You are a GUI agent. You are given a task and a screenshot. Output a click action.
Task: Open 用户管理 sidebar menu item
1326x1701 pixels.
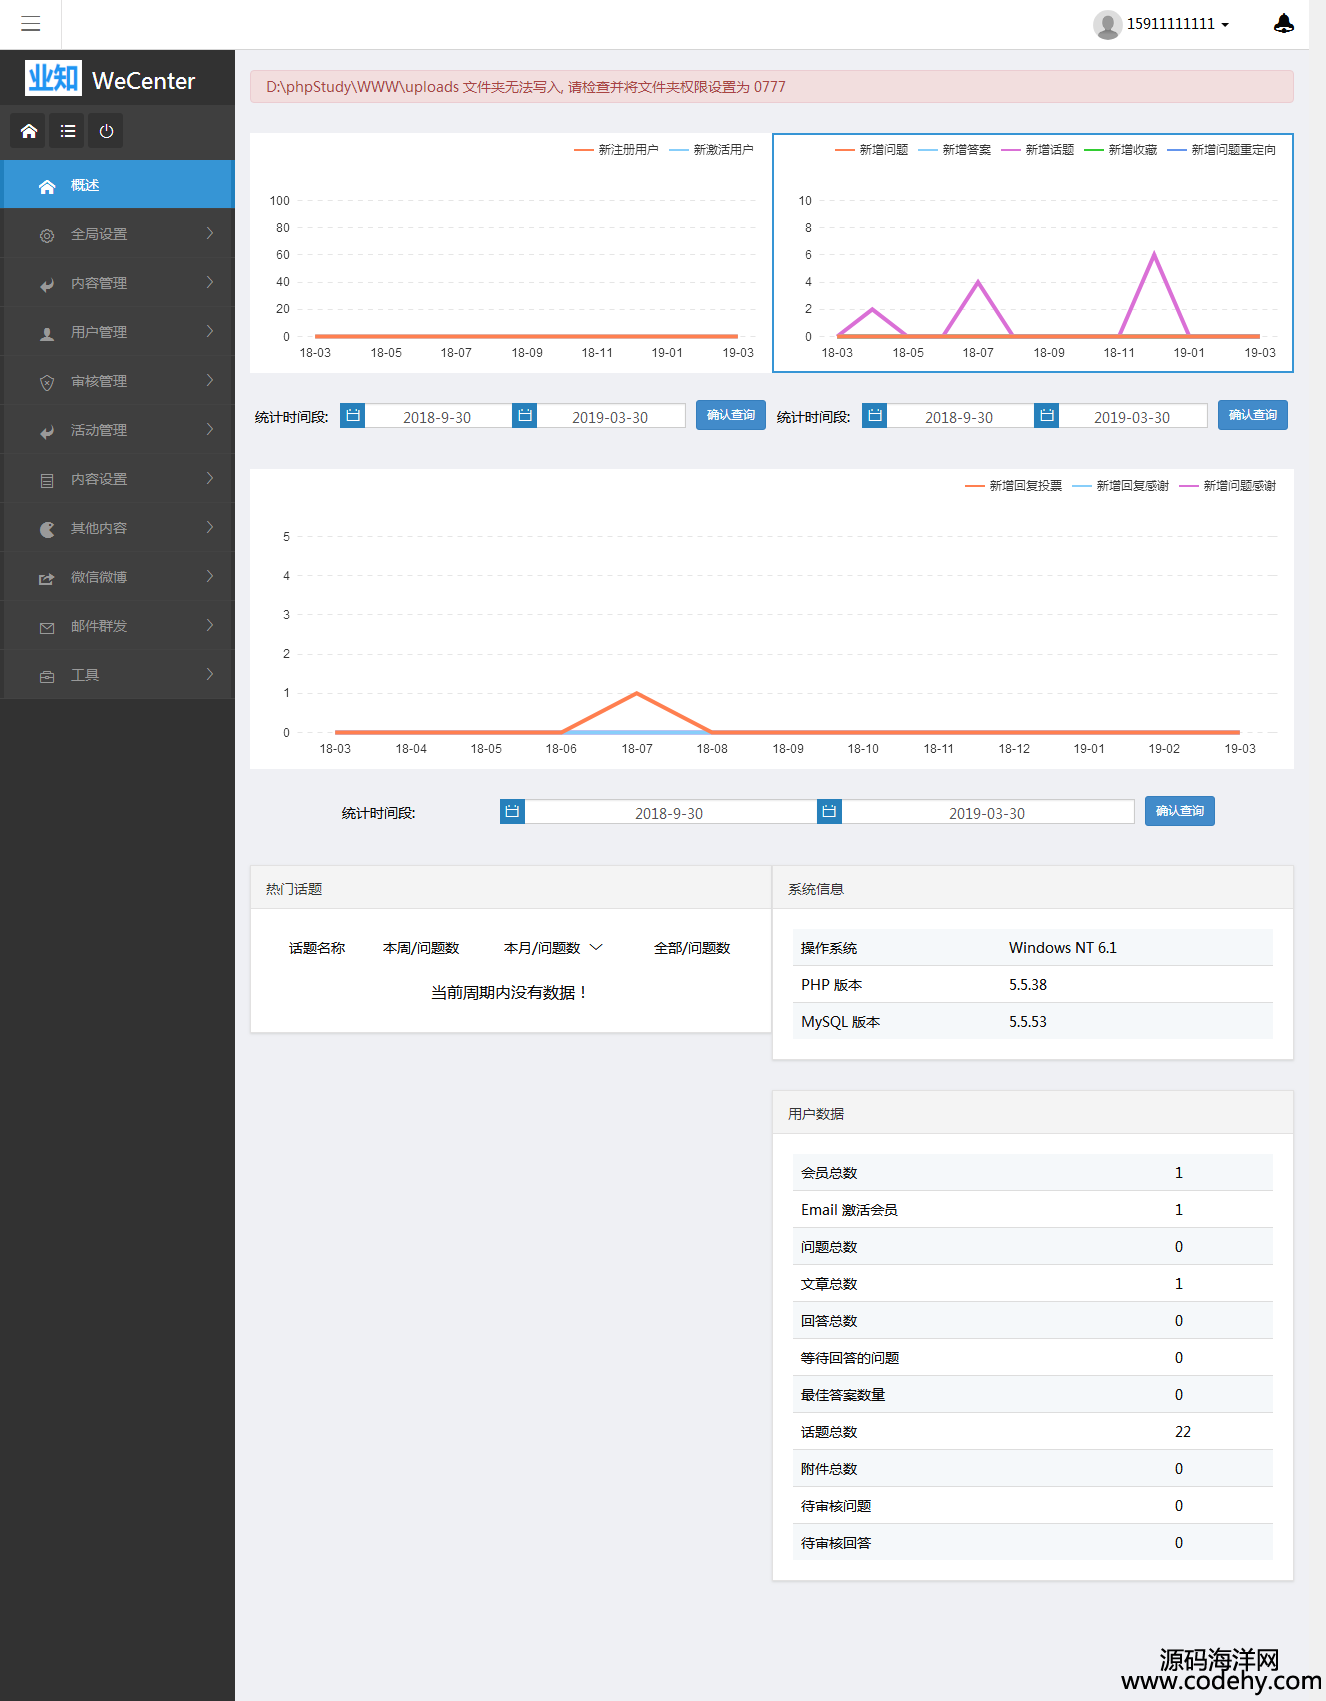coord(117,332)
